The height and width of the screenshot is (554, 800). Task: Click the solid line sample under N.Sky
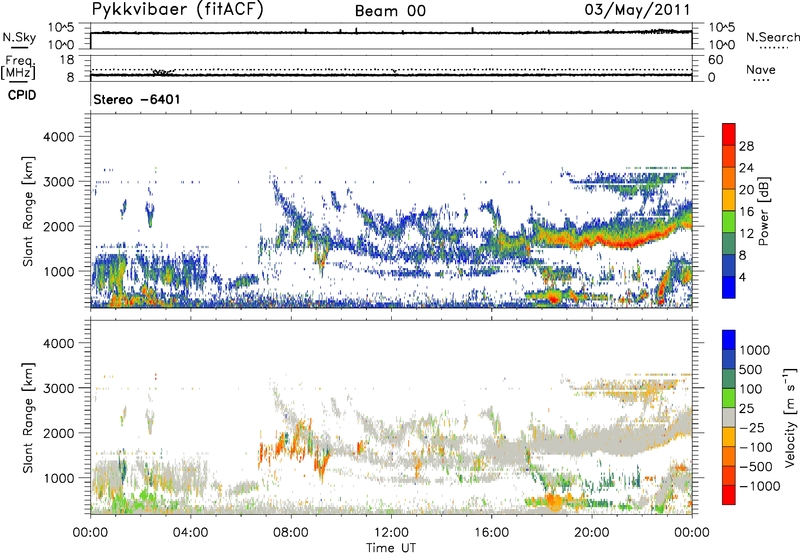[x=19, y=47]
